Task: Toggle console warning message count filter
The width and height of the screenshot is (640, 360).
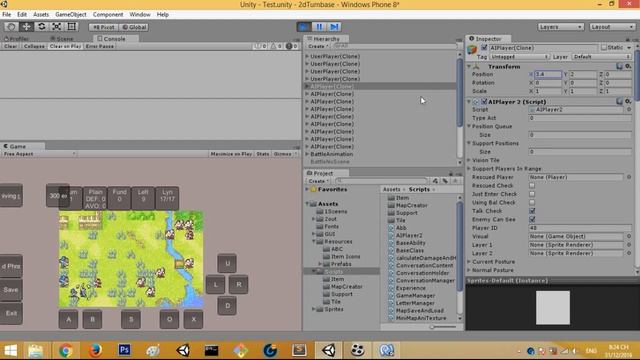Action: pos(276,46)
